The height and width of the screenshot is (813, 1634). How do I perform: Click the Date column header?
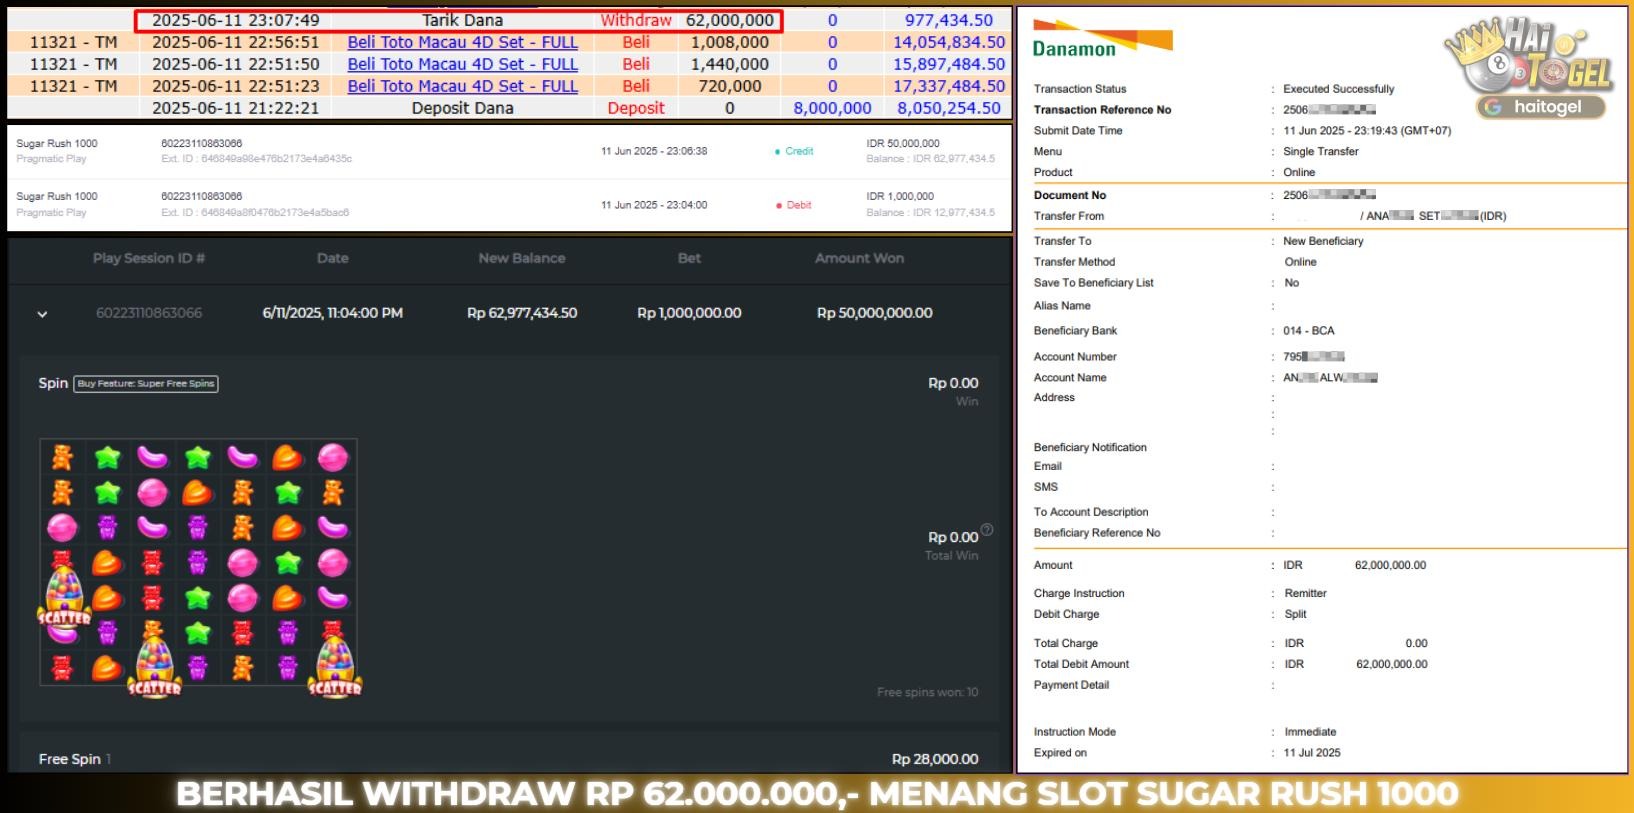pyautogui.click(x=333, y=258)
